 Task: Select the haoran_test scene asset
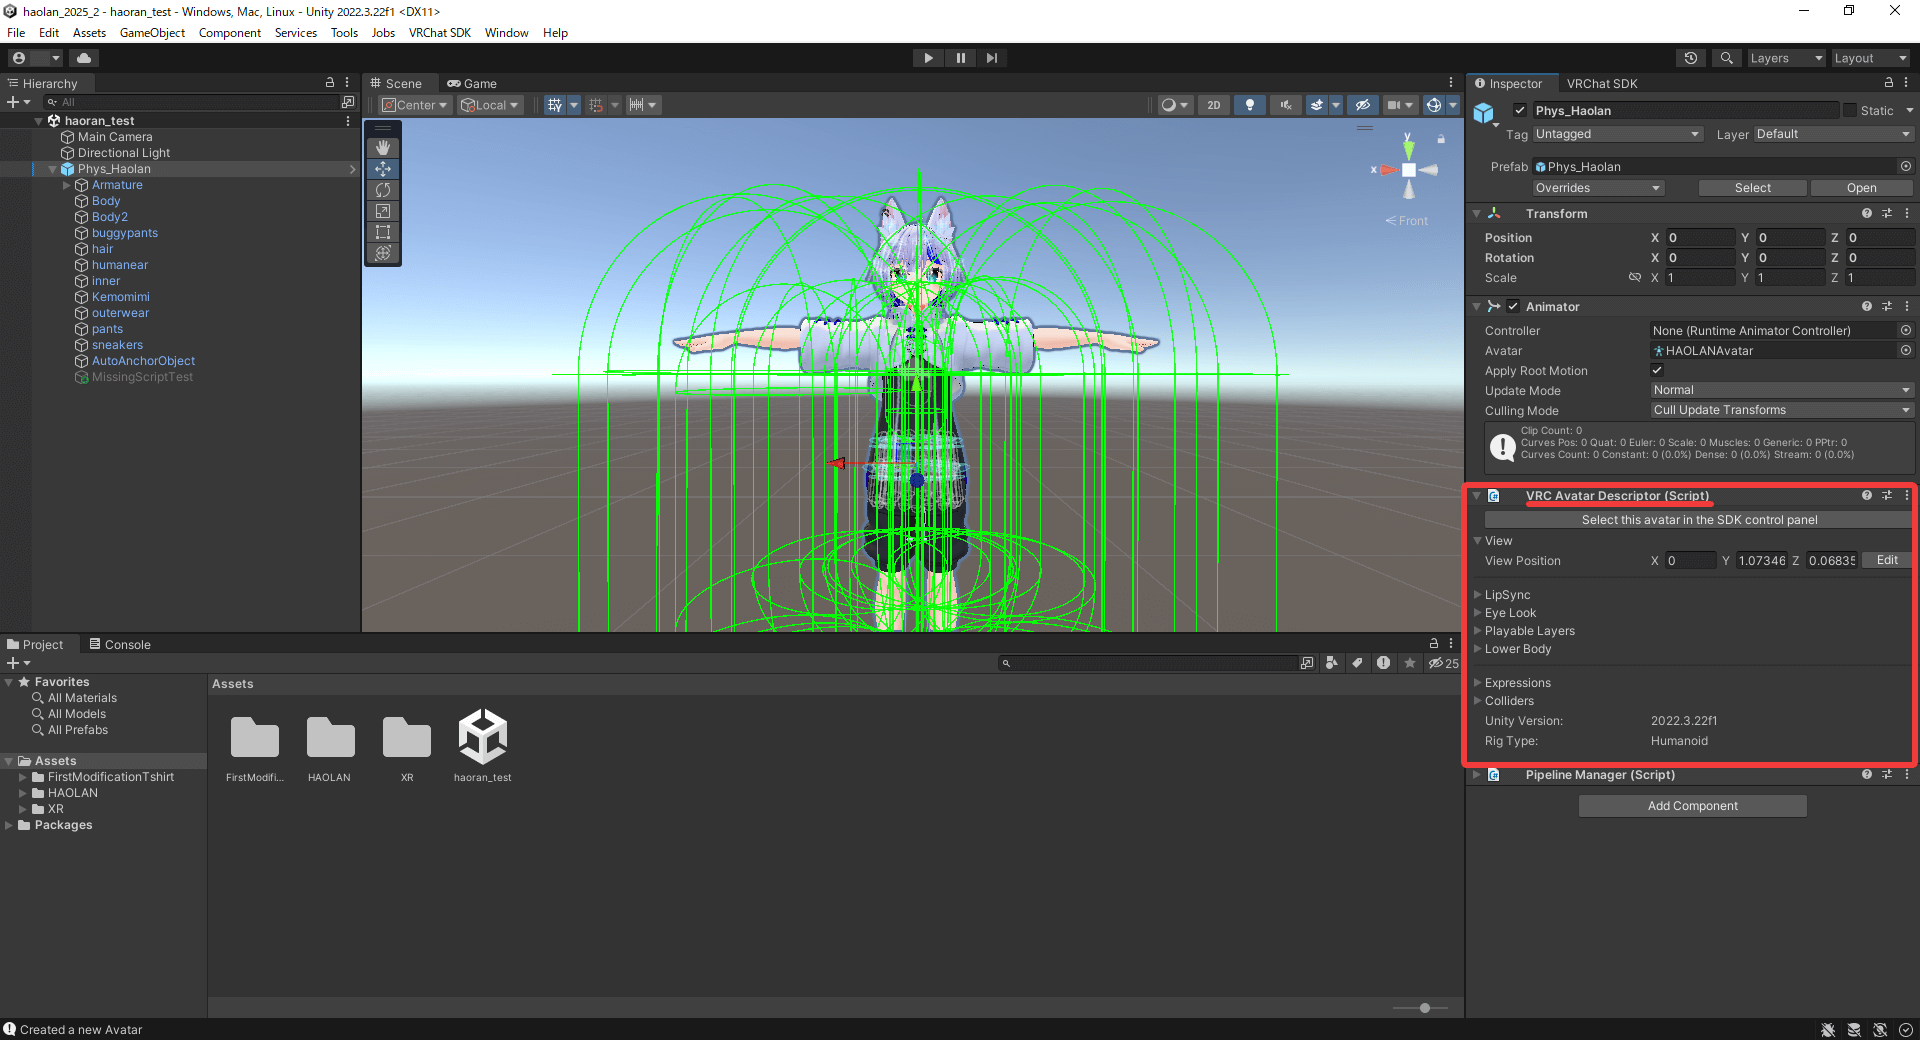[482, 746]
